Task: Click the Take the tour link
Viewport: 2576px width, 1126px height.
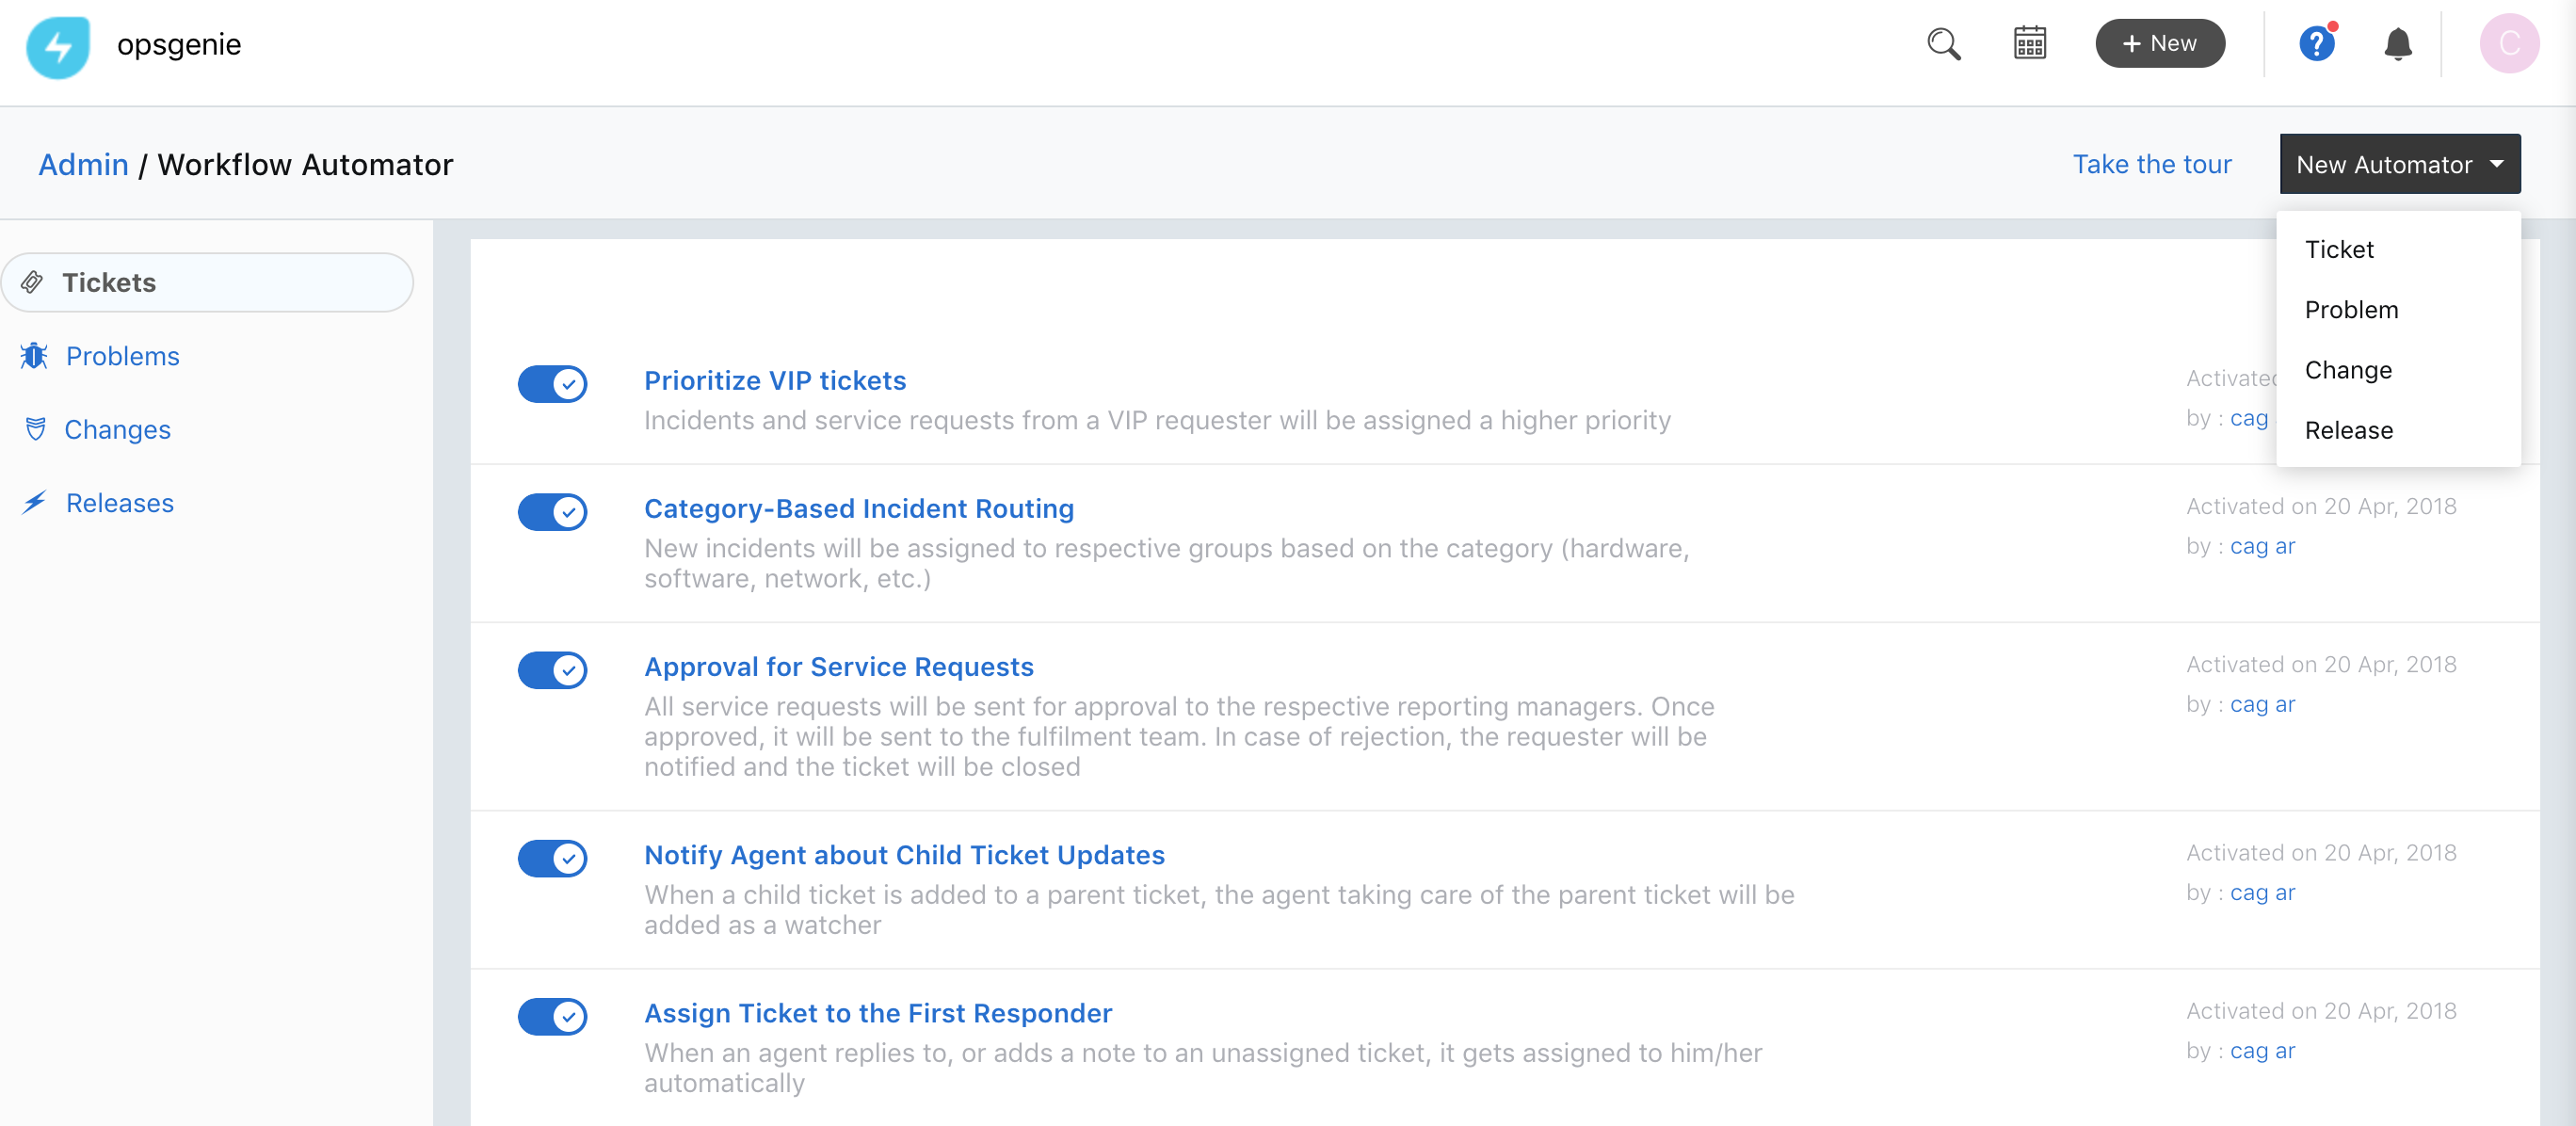Action: coord(2151,164)
